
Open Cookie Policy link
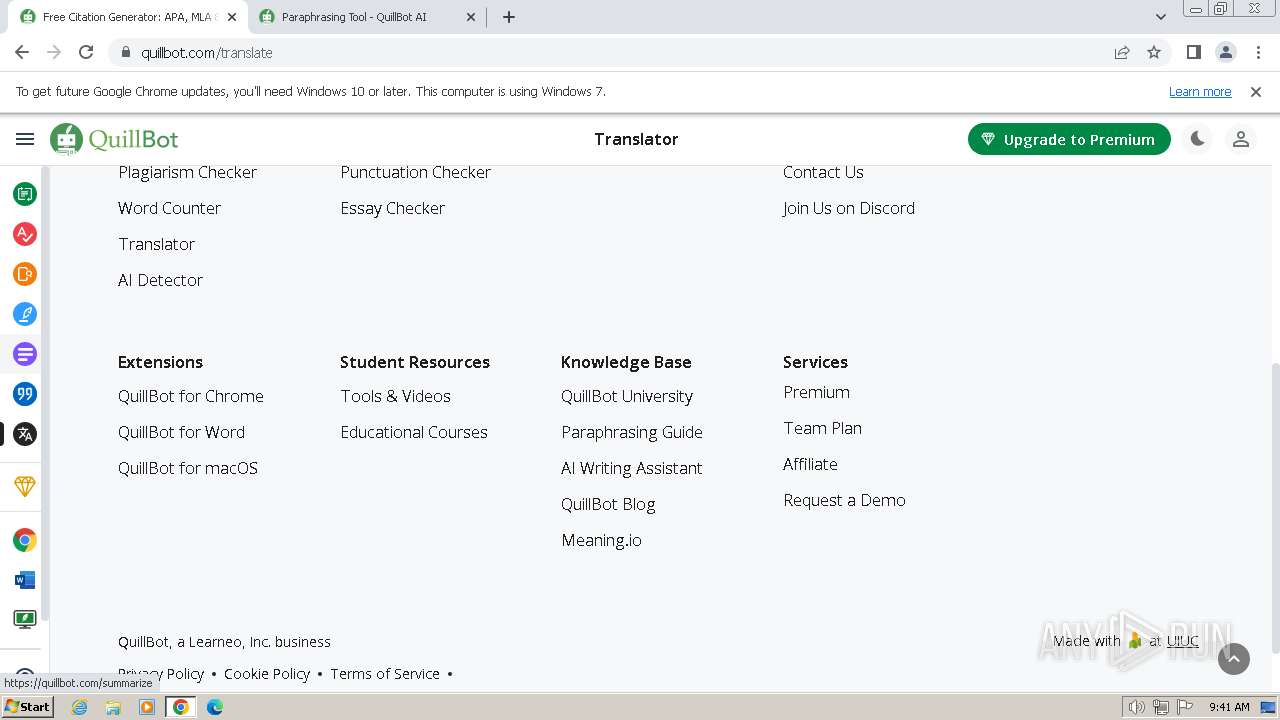tap(267, 674)
